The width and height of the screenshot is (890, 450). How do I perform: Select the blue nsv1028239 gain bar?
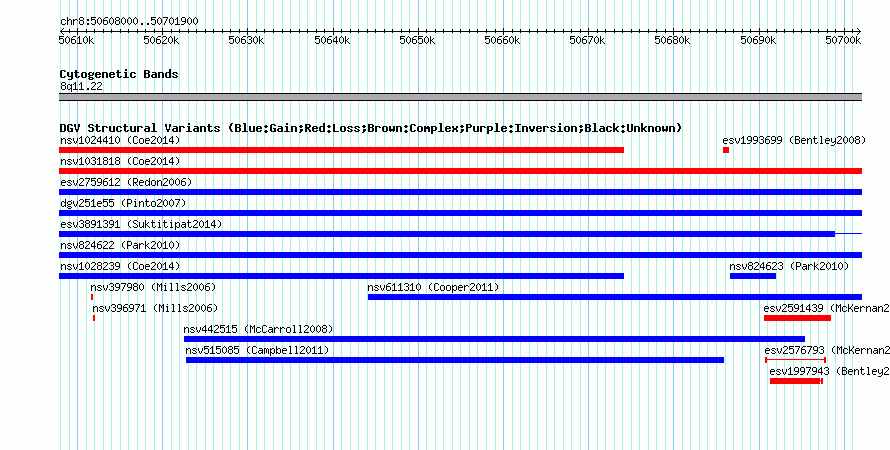tap(342, 276)
